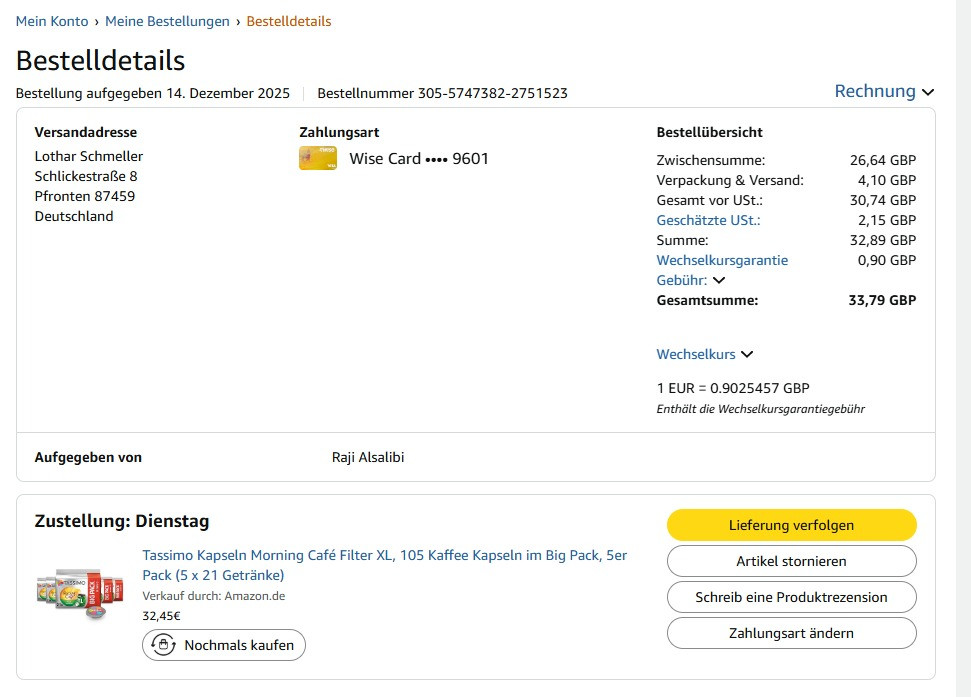Click the Wechselkurs chevron arrow

click(x=747, y=354)
